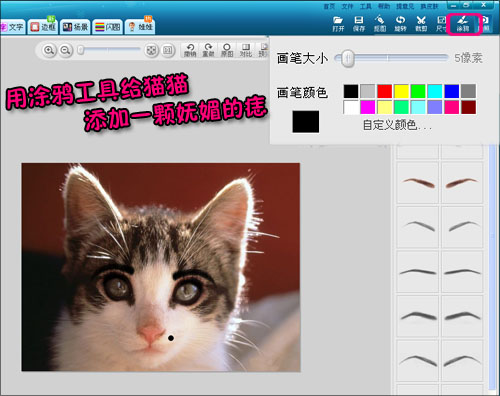The width and height of the screenshot is (500, 396).
Task: Open the 帮助 help menu
Action: (384, 6)
